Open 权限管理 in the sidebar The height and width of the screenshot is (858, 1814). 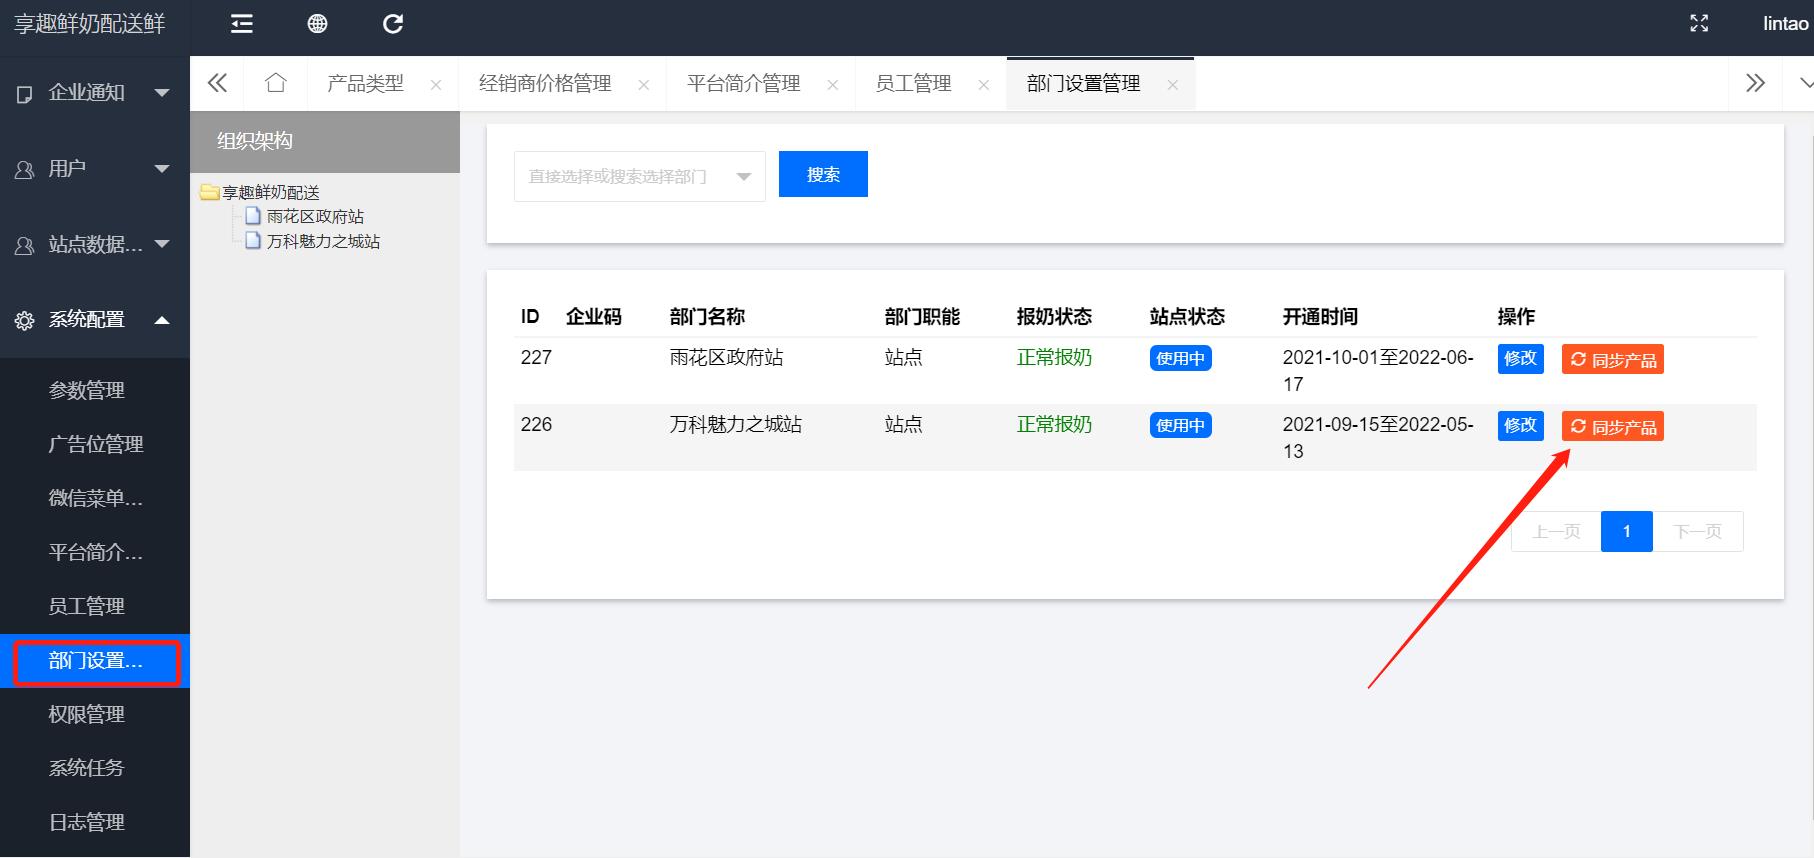click(87, 714)
